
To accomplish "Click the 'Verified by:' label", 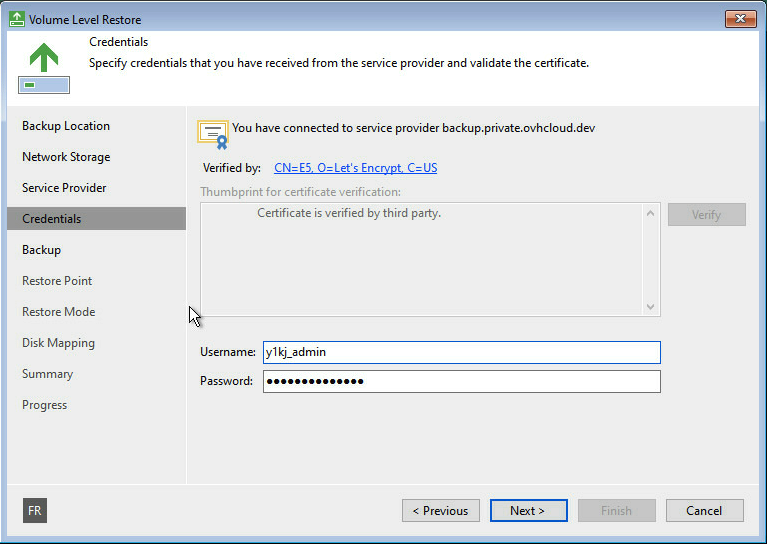I will [x=232, y=168].
